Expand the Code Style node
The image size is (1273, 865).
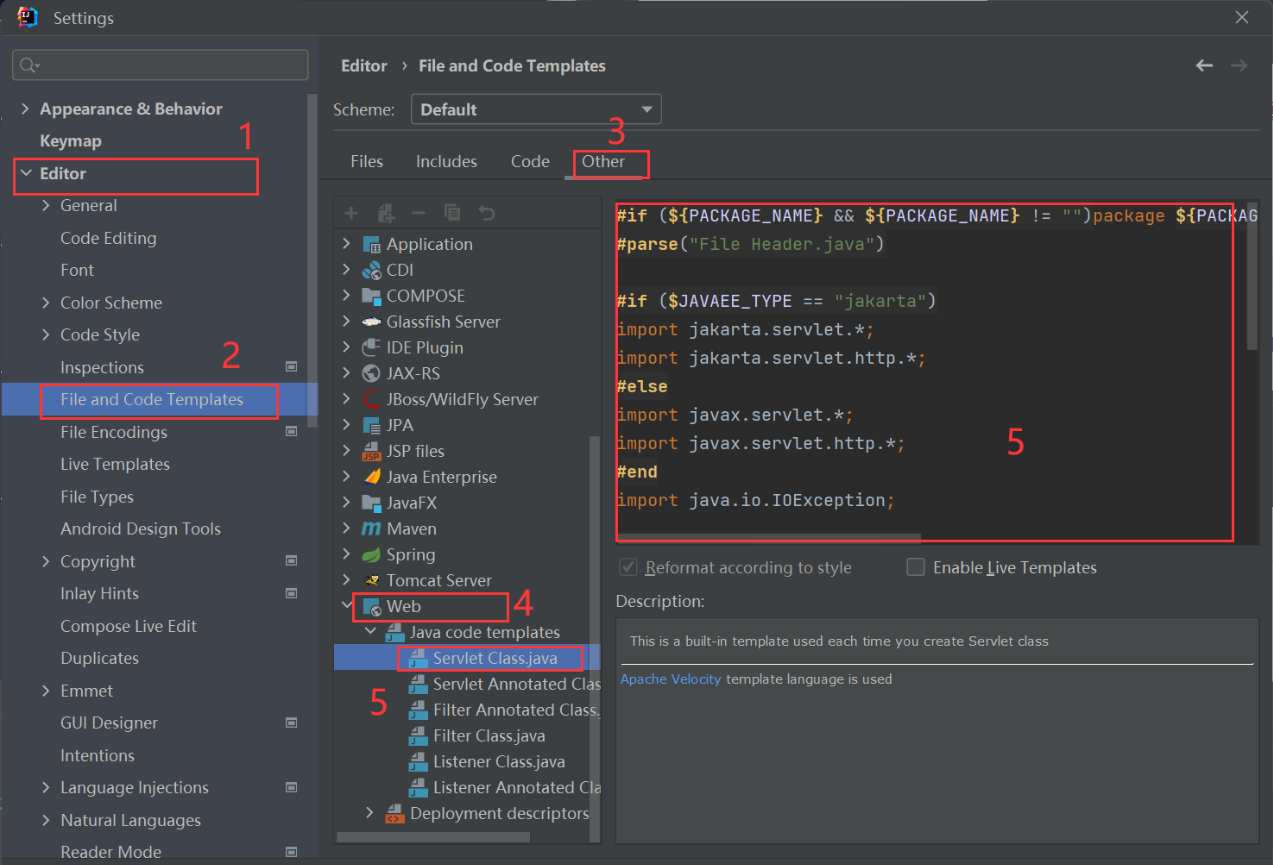click(46, 334)
